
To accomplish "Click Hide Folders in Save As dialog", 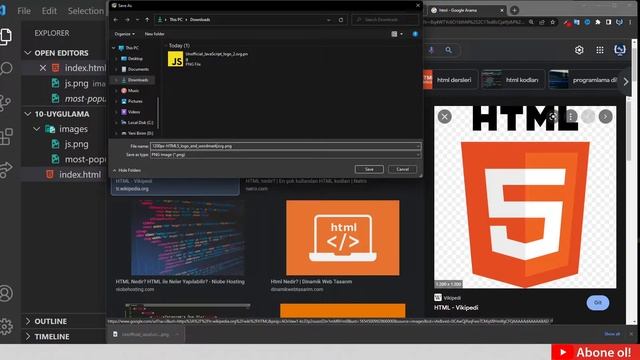I will pyautogui.click(x=127, y=170).
